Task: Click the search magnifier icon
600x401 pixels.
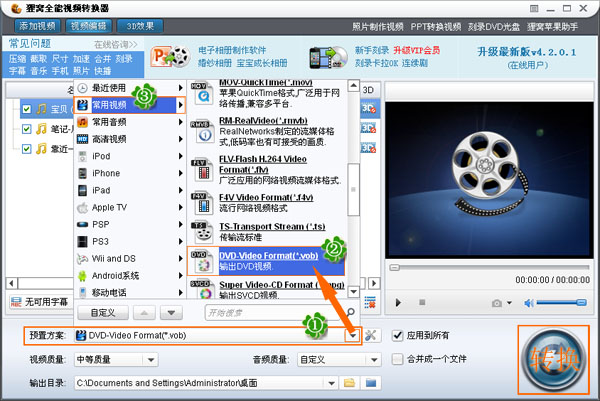Action: [x=350, y=313]
